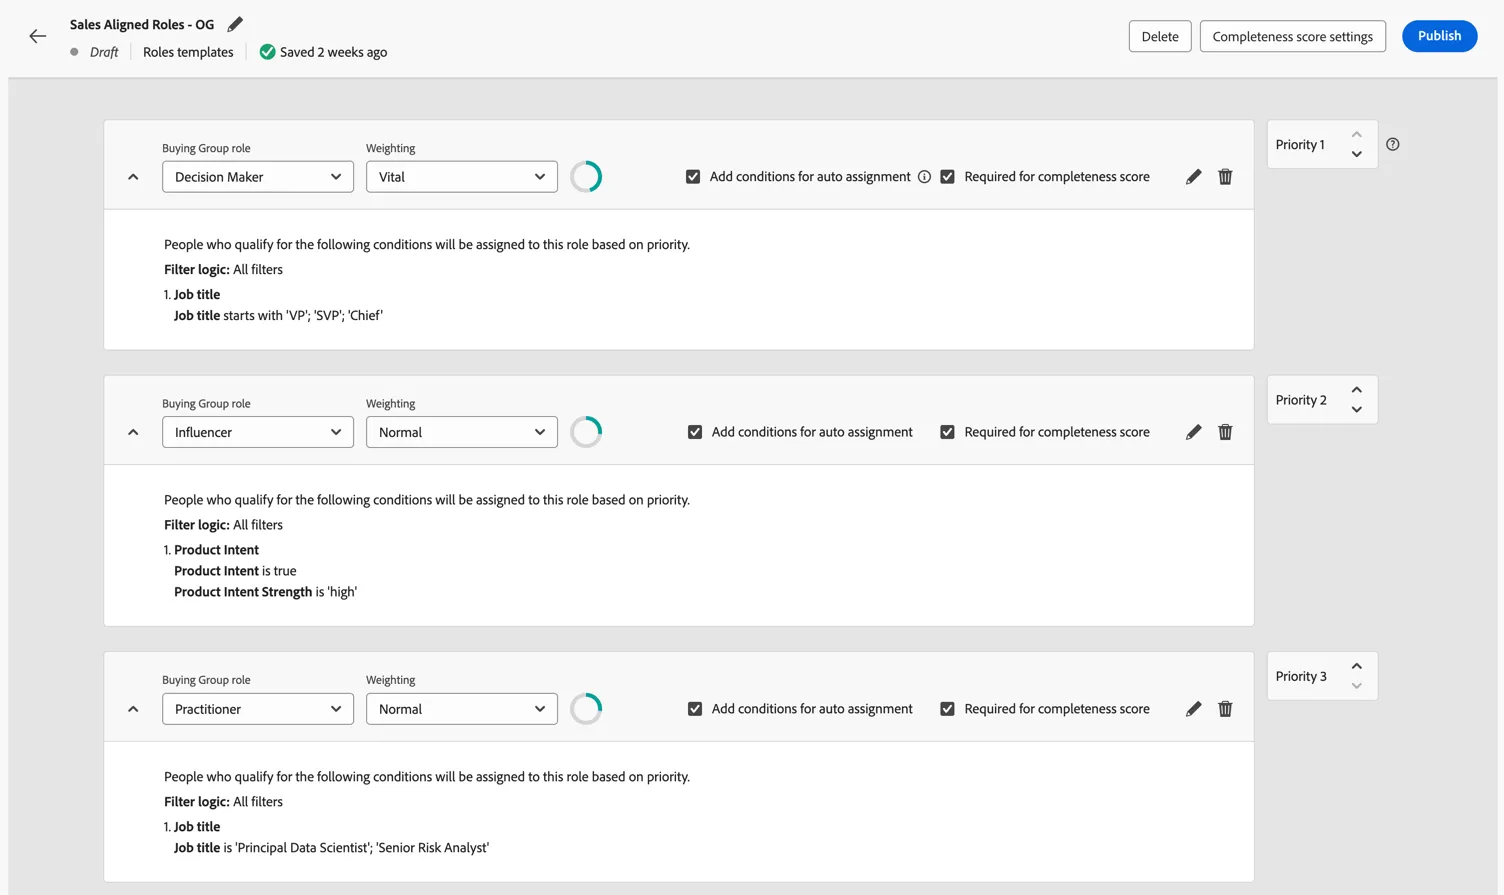
Task: Disable completeness score requirement for Practitioner
Action: coord(947,709)
